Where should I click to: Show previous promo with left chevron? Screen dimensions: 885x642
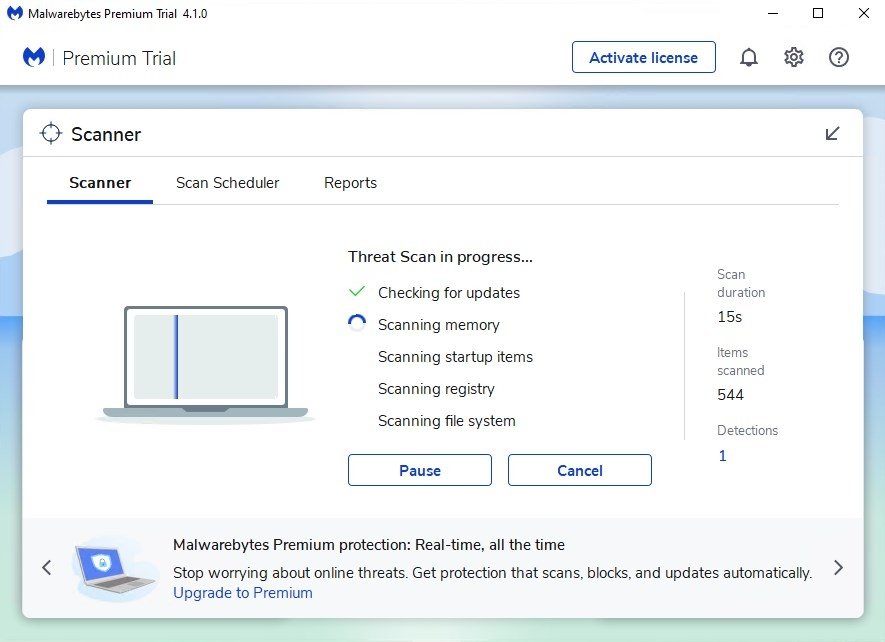tap(47, 568)
